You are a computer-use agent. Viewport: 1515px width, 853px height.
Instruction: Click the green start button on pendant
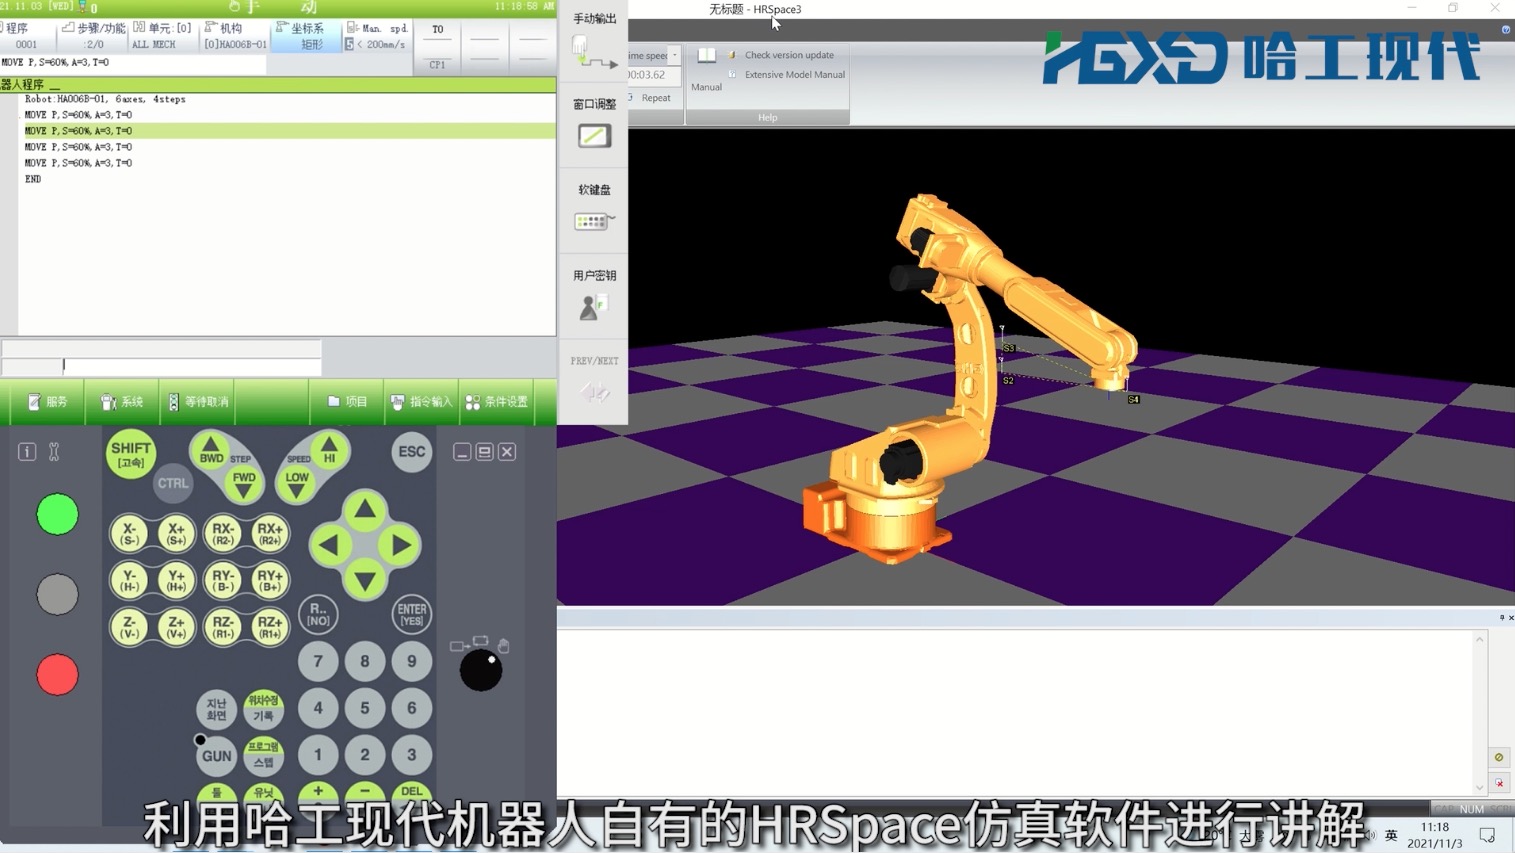coord(57,514)
